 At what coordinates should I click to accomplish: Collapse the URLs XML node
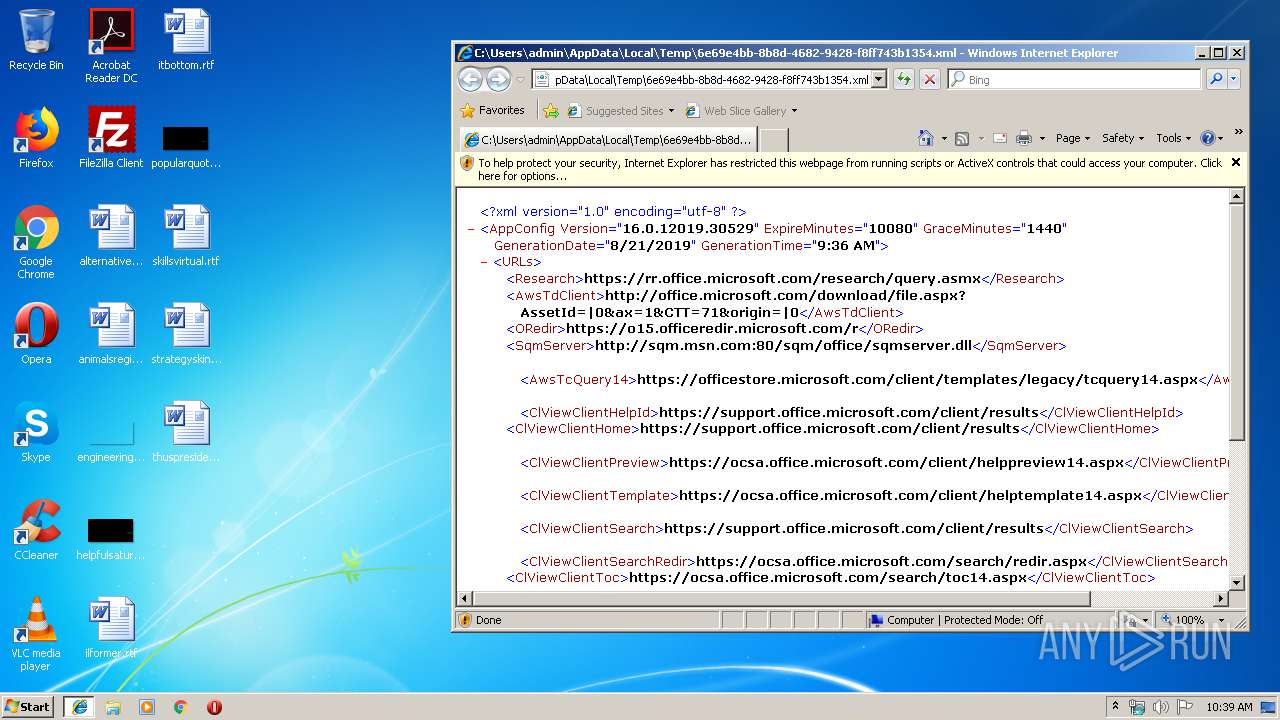click(x=484, y=262)
